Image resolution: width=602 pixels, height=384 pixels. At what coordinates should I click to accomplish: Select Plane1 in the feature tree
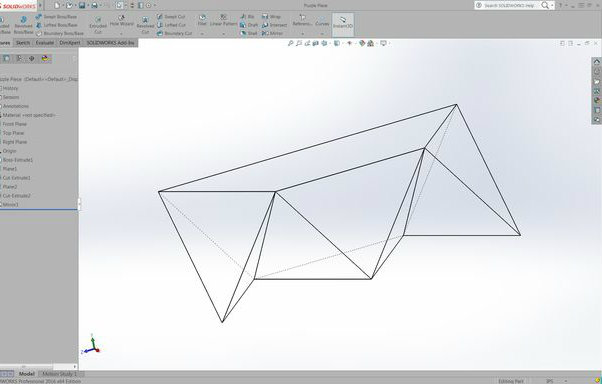click(x=9, y=169)
